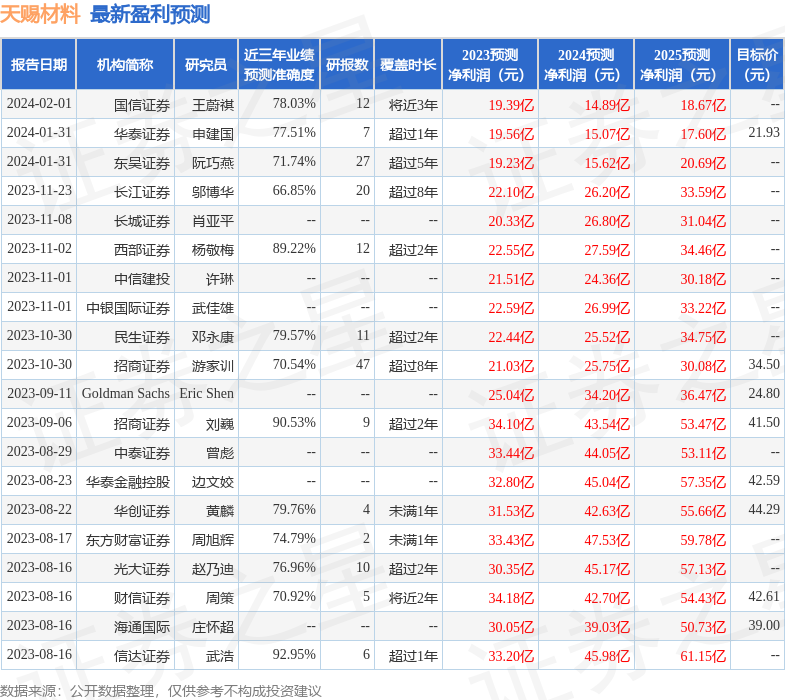Click date cell 2023-11-23
This screenshot has width=785, height=700.
[39, 191]
